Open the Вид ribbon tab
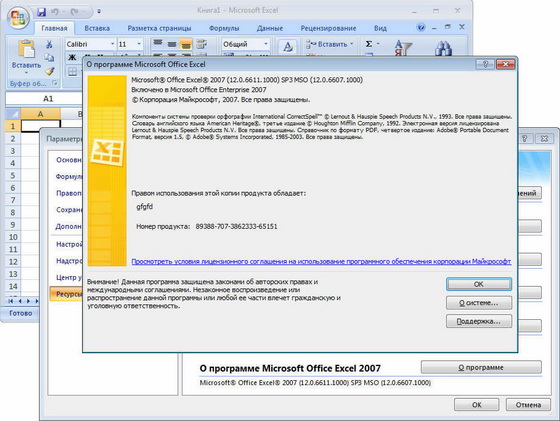 (380, 28)
